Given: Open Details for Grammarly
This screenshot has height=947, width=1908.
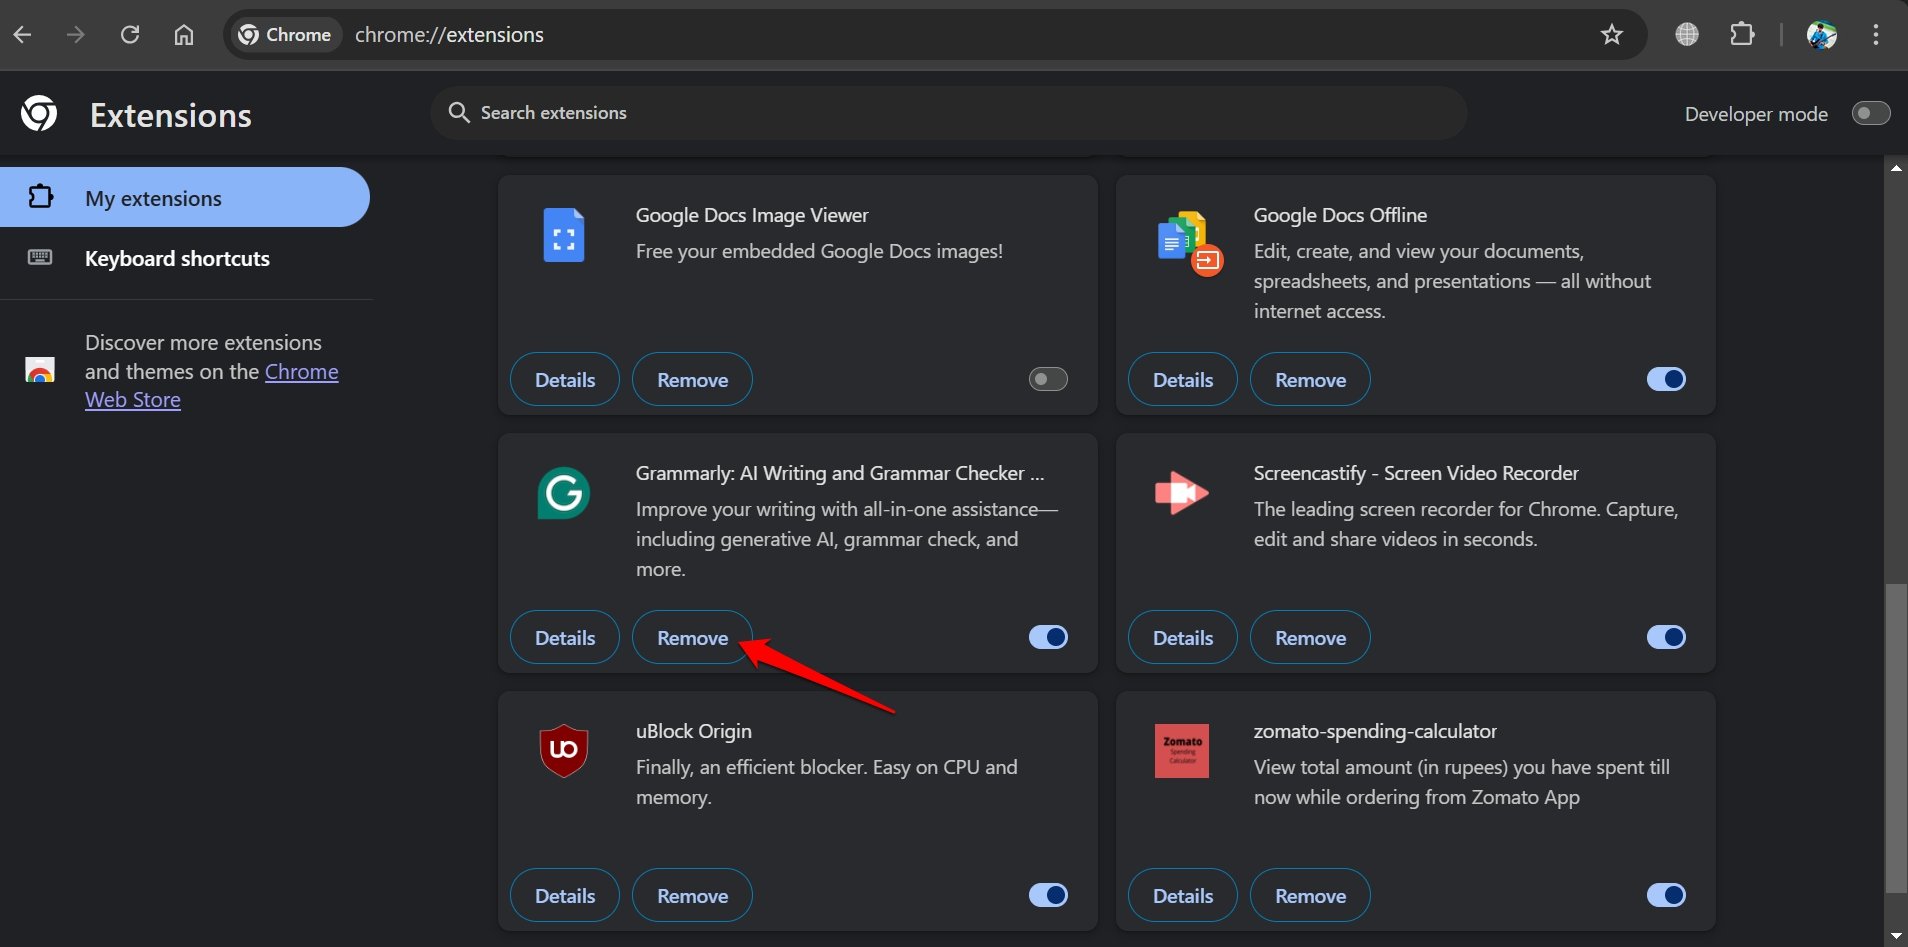Looking at the screenshot, I should 565,637.
